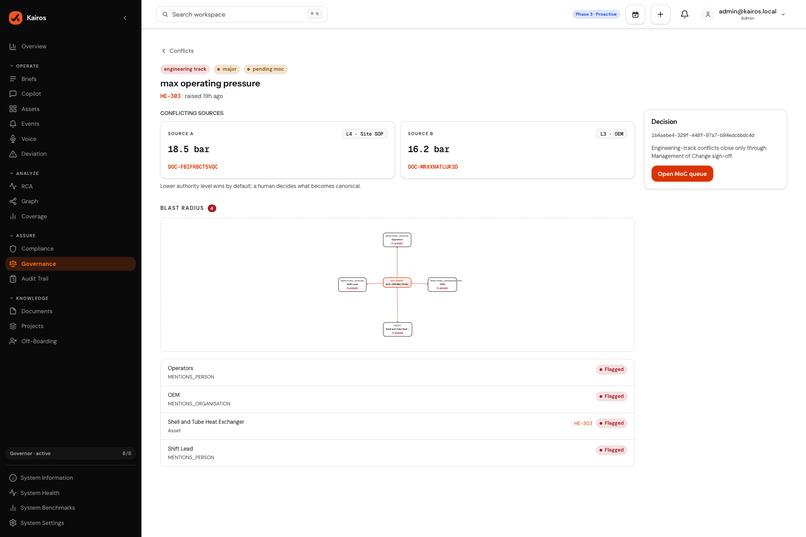
Task: Click the plus create button
Action: [660, 14]
